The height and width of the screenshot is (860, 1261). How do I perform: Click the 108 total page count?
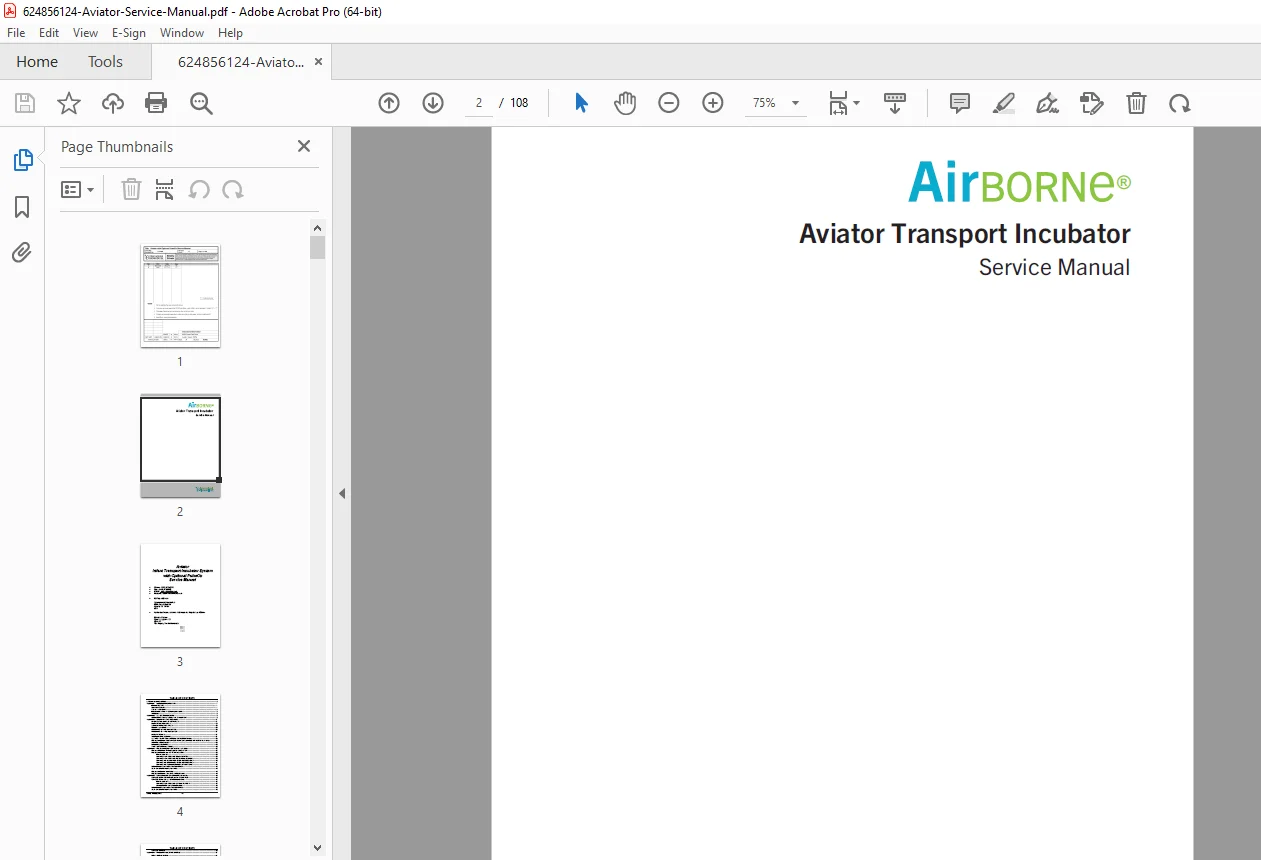pos(519,103)
